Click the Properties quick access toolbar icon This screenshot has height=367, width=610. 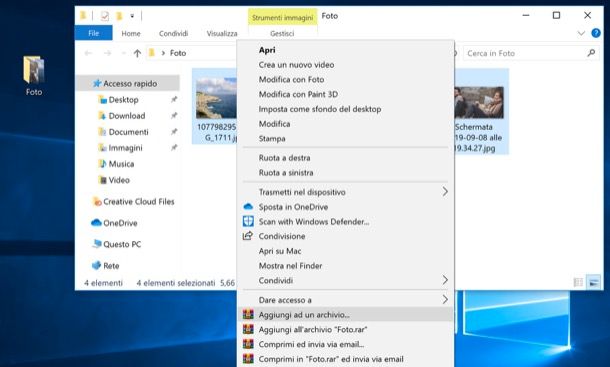105,16
